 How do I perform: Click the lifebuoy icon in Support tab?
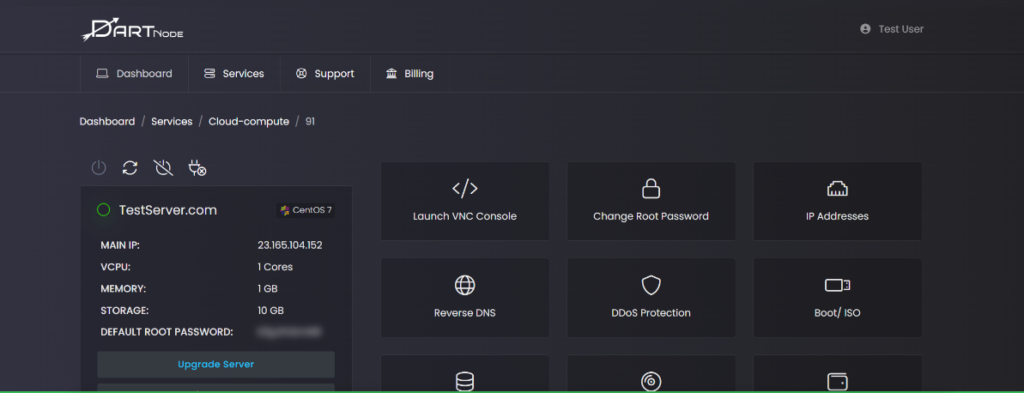301,74
